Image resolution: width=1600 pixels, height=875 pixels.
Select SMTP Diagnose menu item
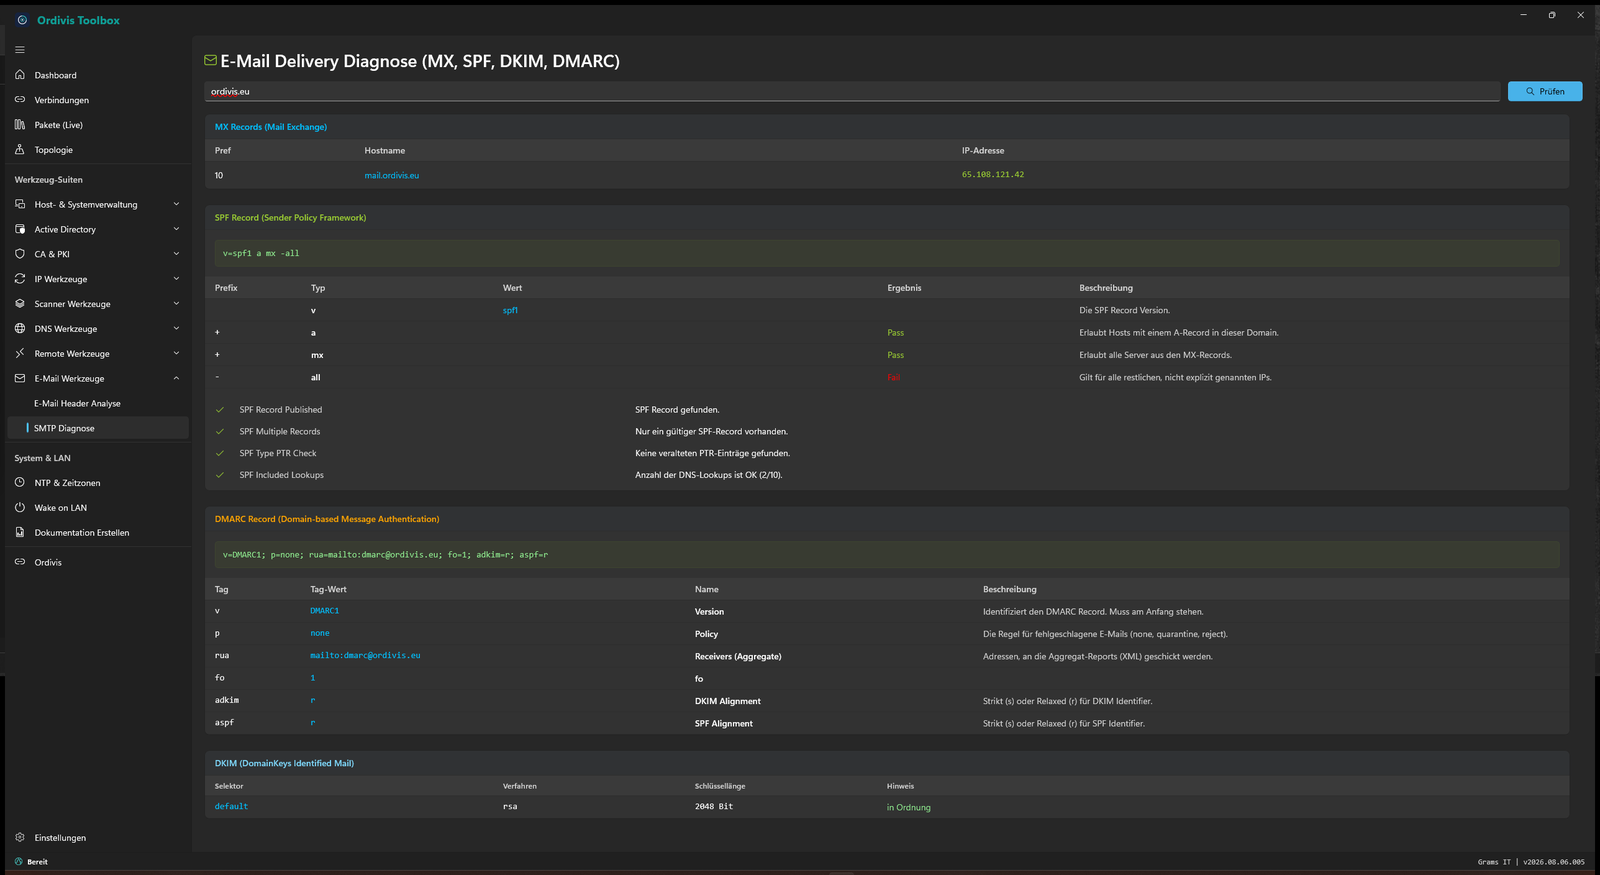[98, 428]
